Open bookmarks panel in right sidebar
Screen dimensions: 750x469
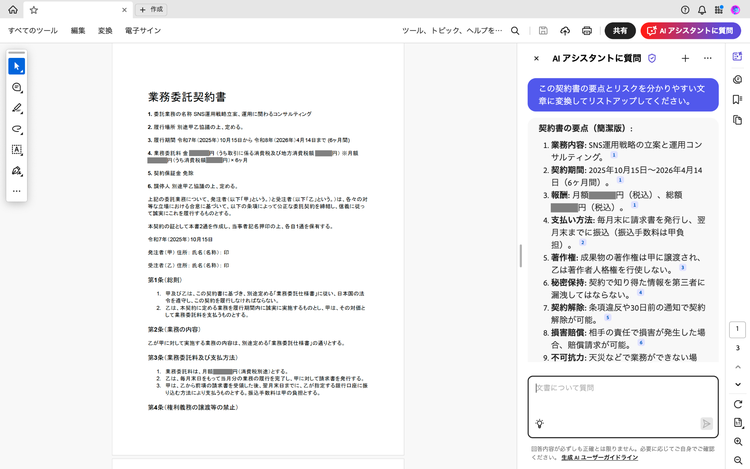(x=737, y=99)
